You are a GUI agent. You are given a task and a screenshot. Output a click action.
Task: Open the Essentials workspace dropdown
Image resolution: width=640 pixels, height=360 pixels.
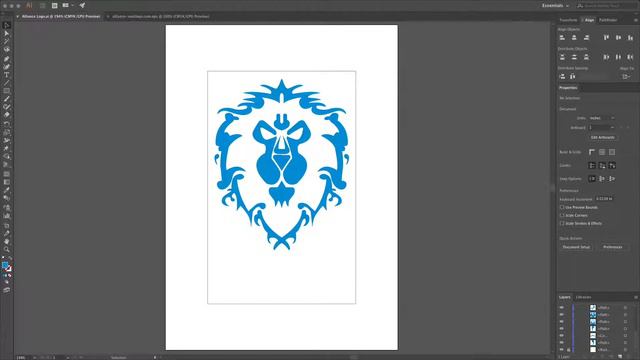[x=555, y=6]
